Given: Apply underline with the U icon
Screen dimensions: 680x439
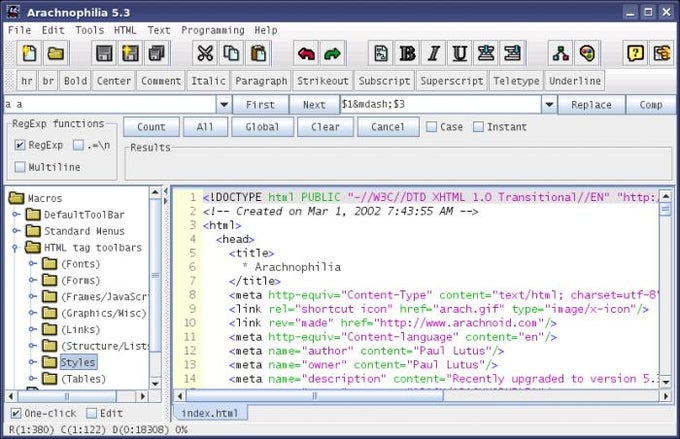Looking at the screenshot, I should coord(460,53).
